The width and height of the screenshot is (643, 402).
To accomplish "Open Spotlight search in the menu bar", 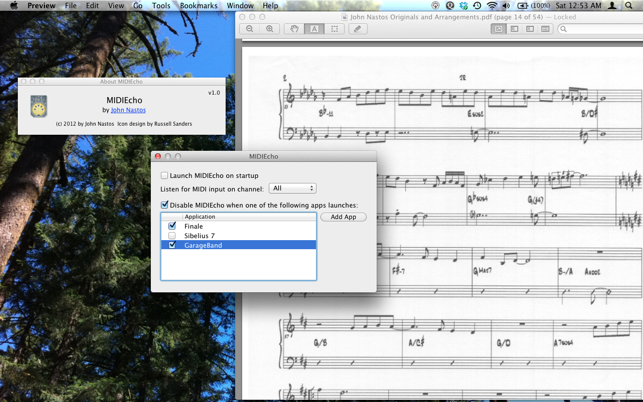I will tap(629, 5).
